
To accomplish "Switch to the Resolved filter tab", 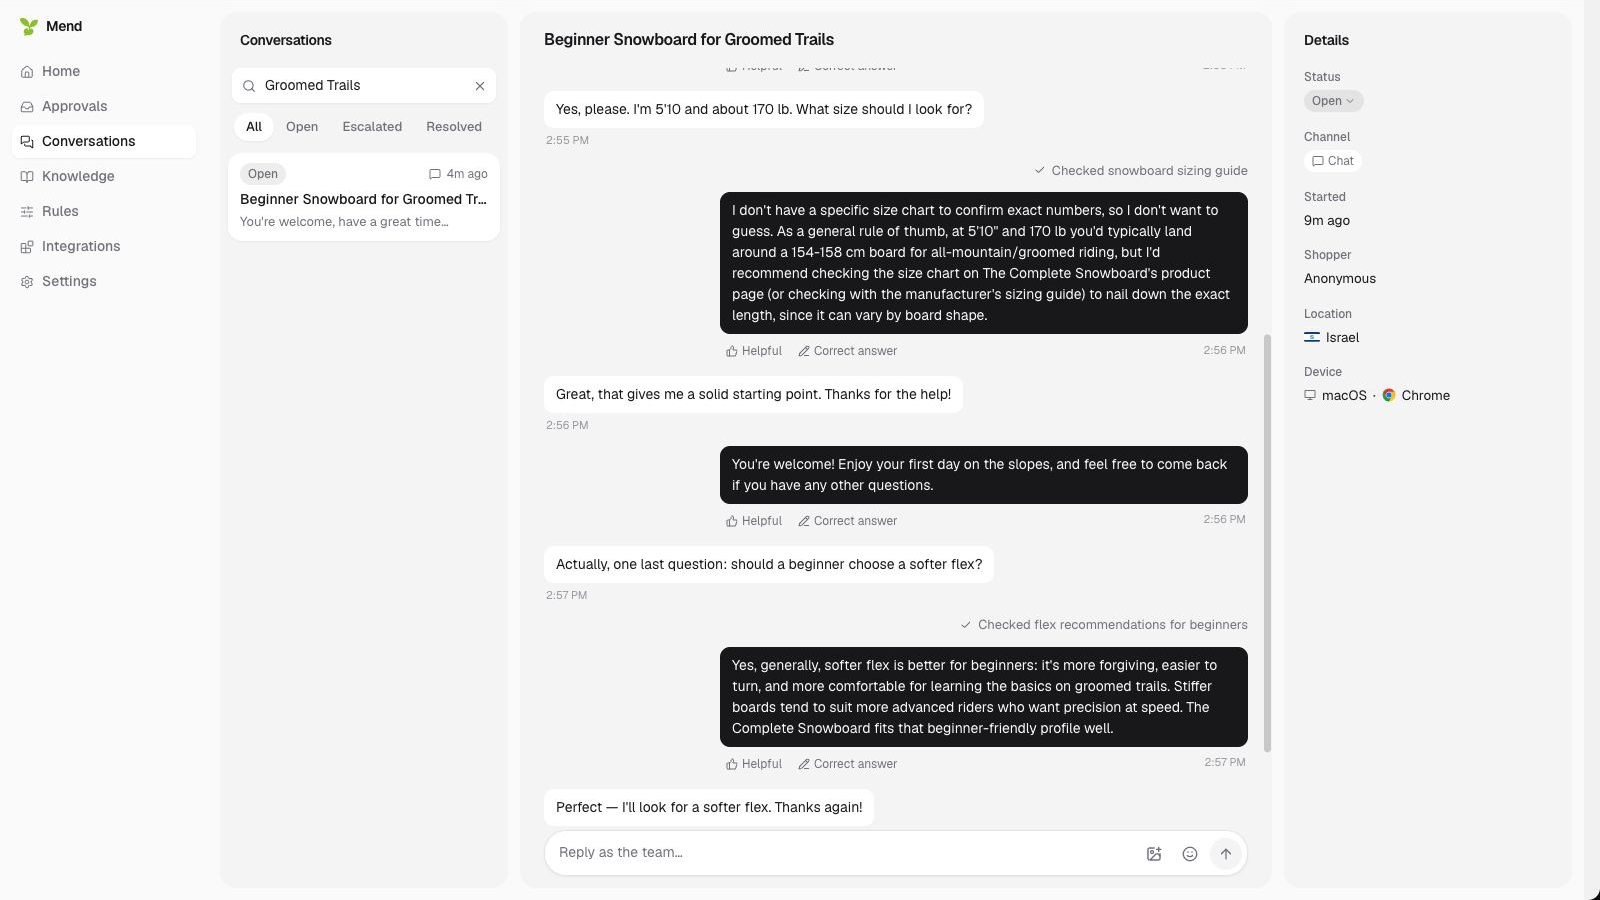I will click(454, 127).
